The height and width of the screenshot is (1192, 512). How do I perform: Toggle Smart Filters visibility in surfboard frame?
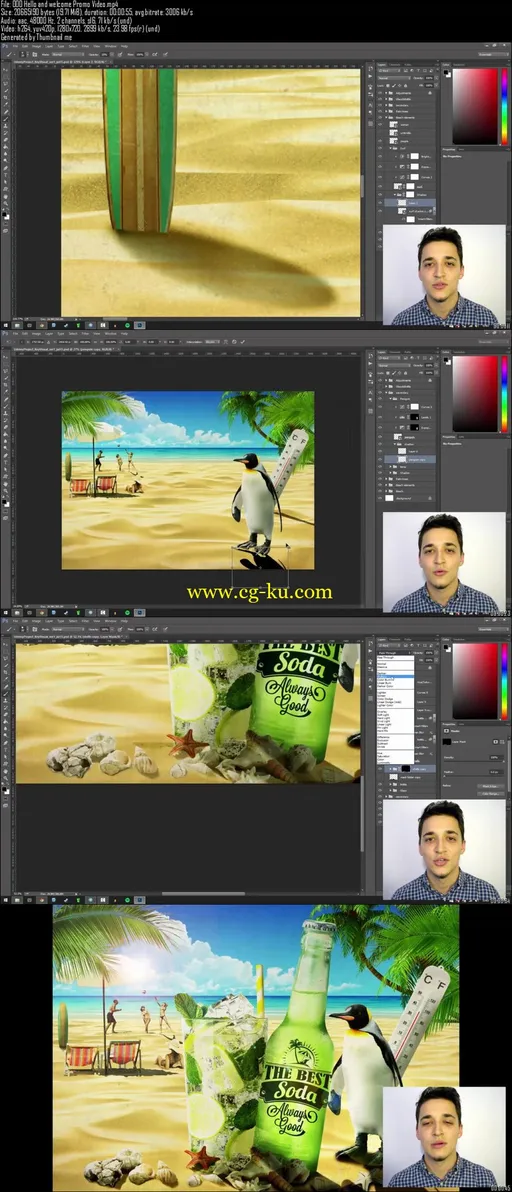tap(403, 219)
